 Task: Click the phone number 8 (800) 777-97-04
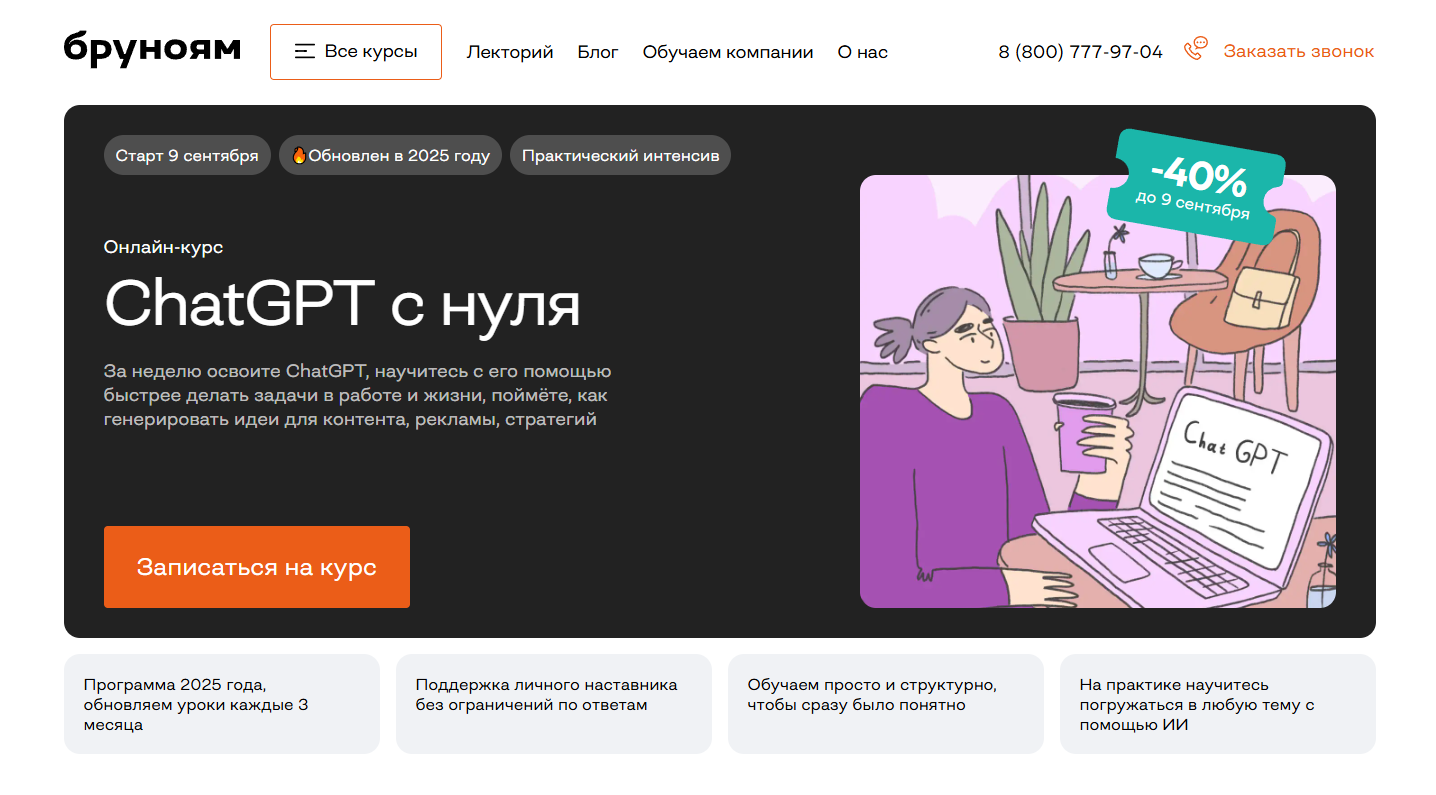tap(1081, 52)
